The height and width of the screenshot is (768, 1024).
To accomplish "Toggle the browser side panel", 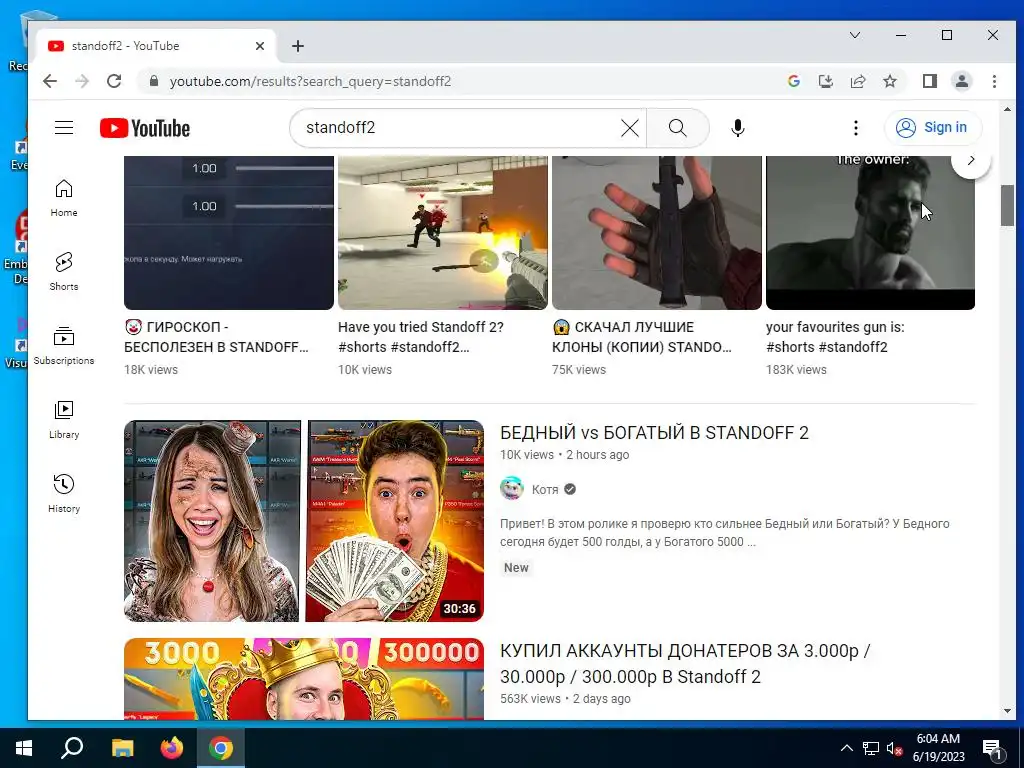I will 929,81.
